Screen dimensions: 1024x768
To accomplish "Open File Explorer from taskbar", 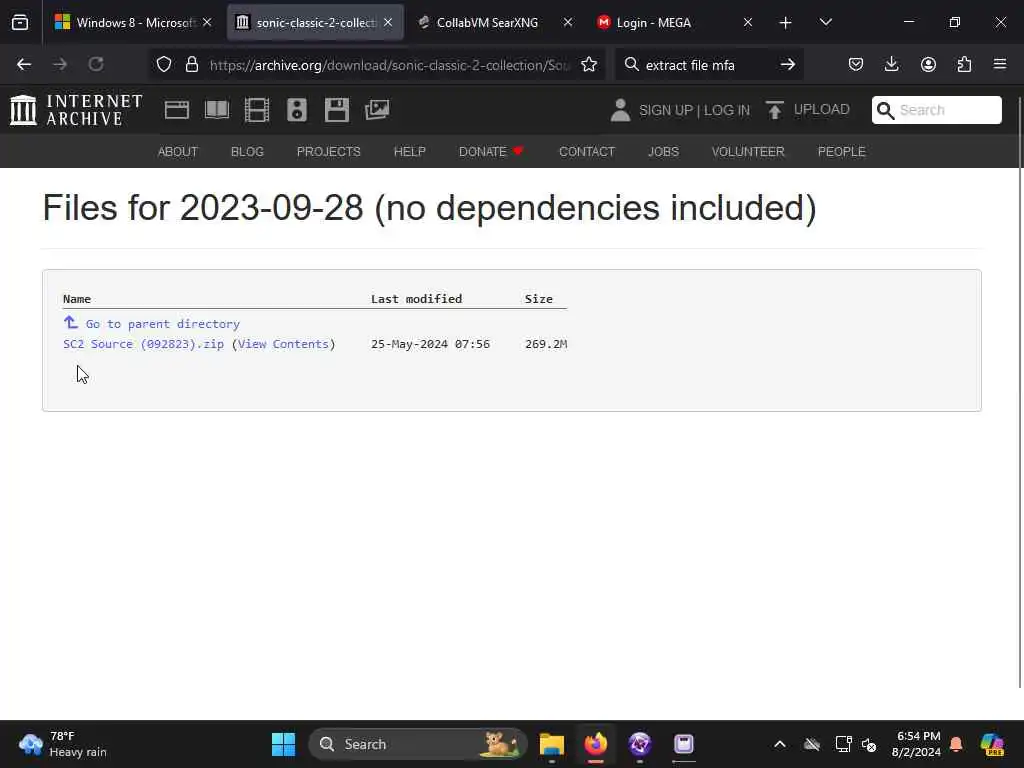I will coord(552,744).
